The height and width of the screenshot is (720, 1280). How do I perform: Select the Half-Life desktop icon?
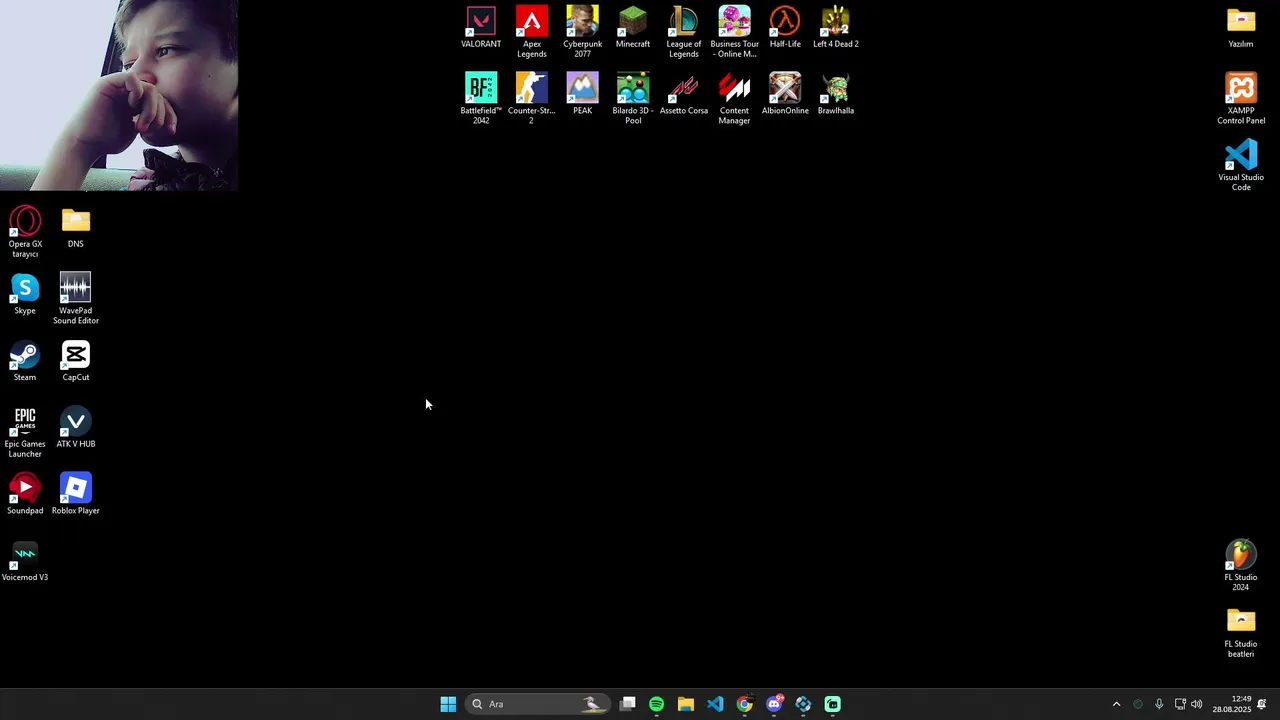[785, 27]
